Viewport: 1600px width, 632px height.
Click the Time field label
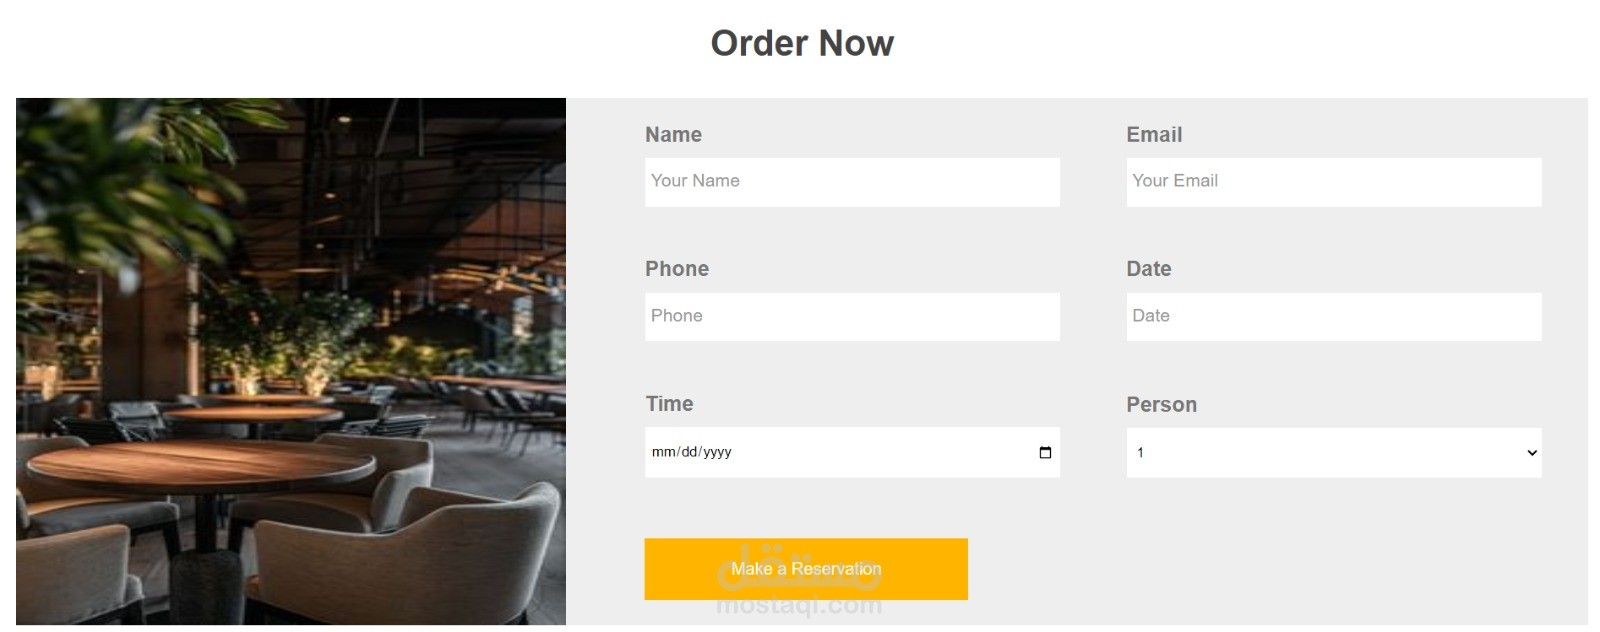coord(669,404)
